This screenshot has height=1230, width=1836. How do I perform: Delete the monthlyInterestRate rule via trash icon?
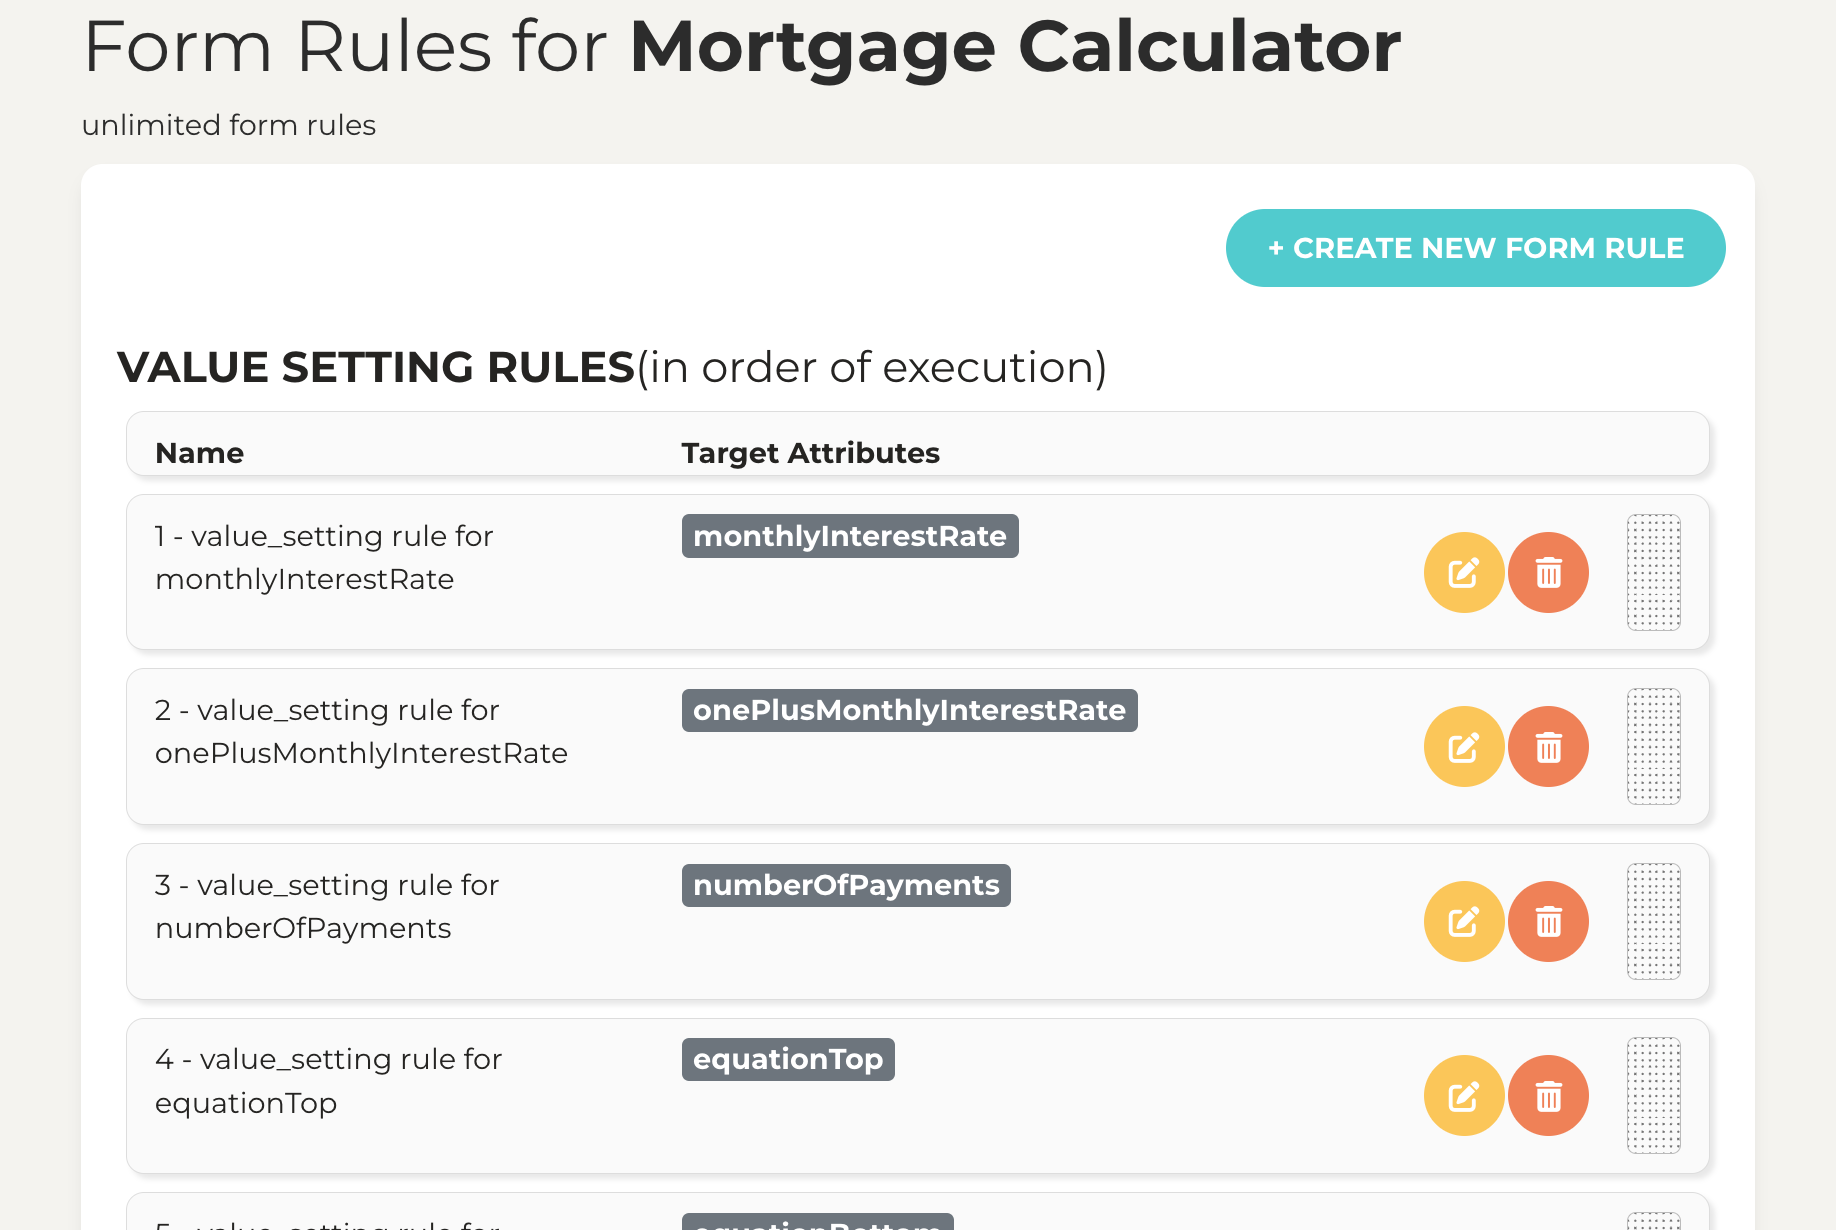pyautogui.click(x=1549, y=572)
